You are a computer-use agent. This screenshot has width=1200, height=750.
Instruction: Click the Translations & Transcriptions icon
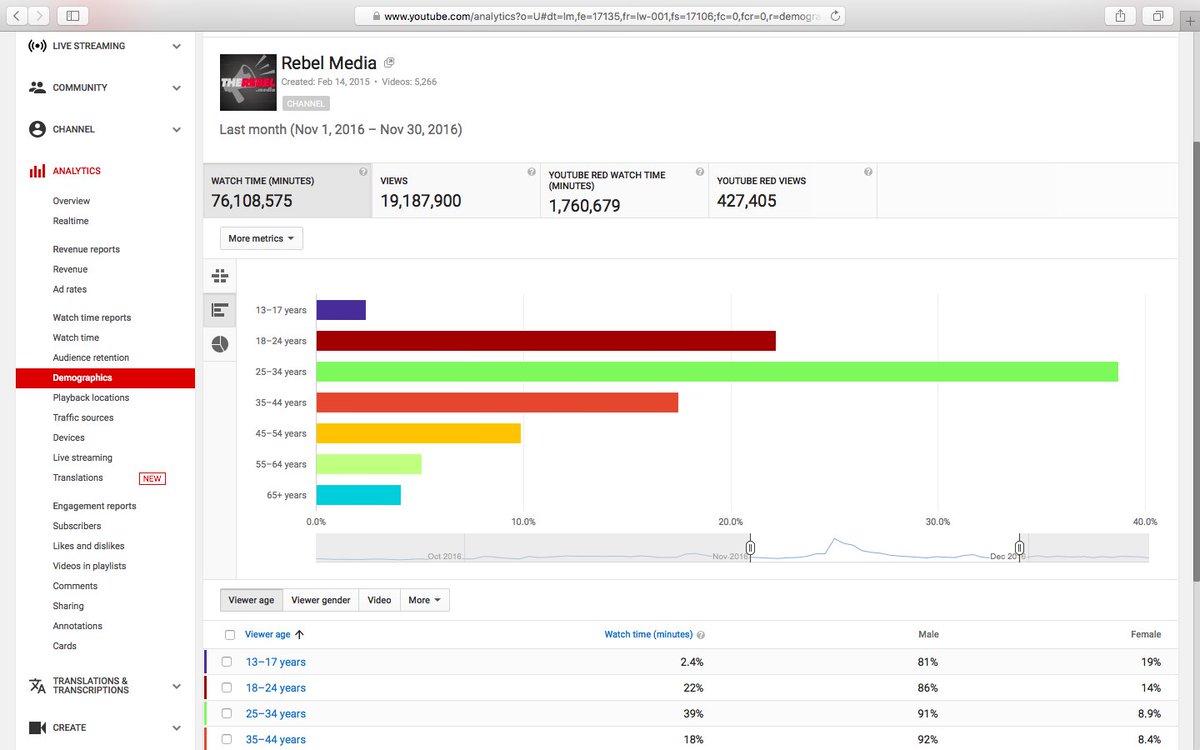37,685
